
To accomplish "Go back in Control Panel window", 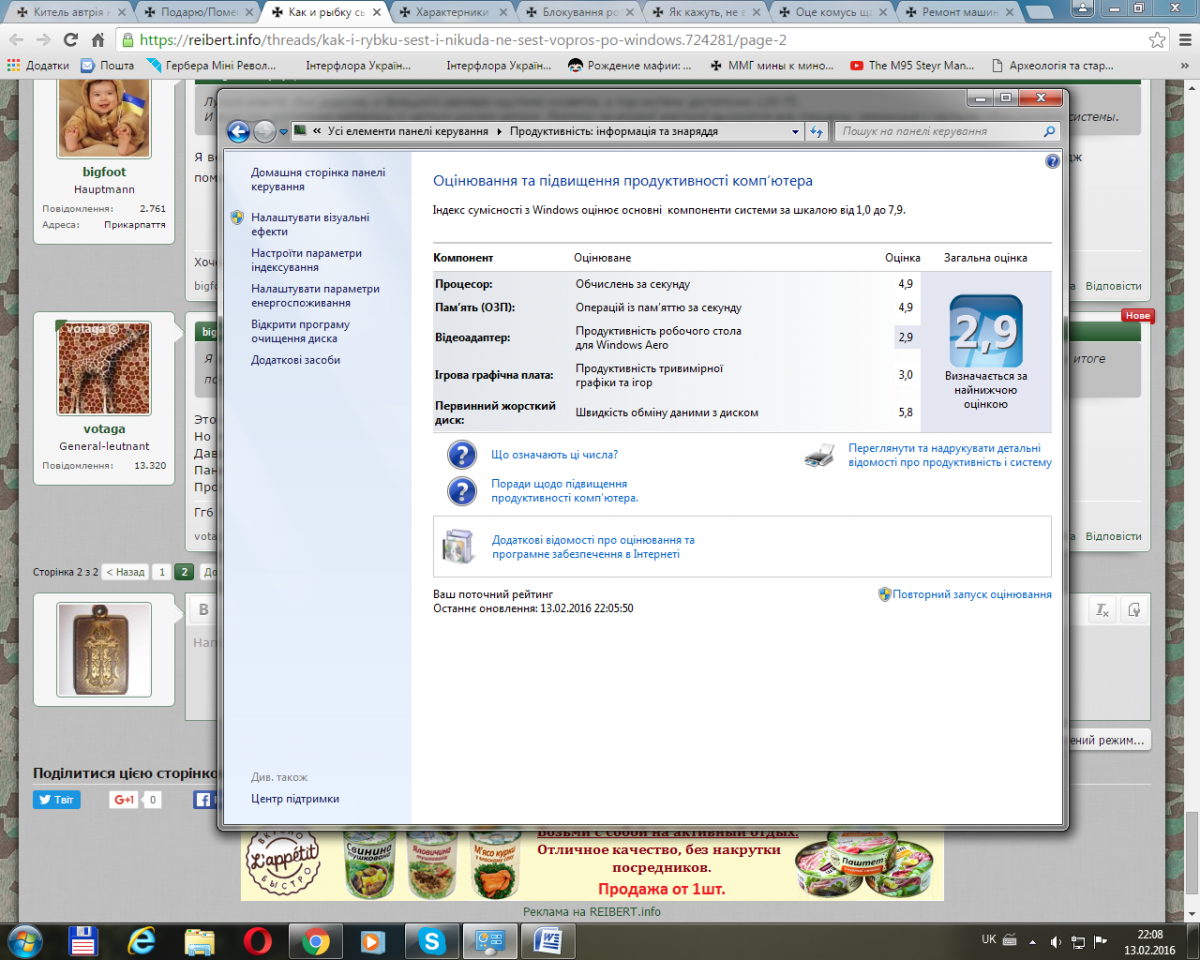I will click(x=238, y=131).
